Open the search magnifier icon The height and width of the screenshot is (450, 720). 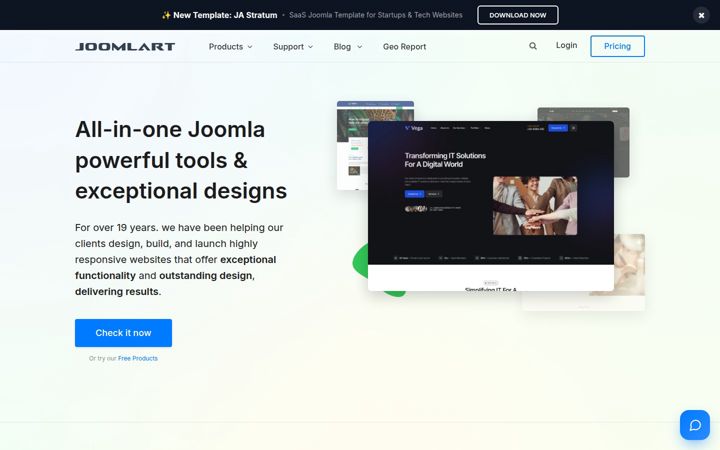point(533,46)
